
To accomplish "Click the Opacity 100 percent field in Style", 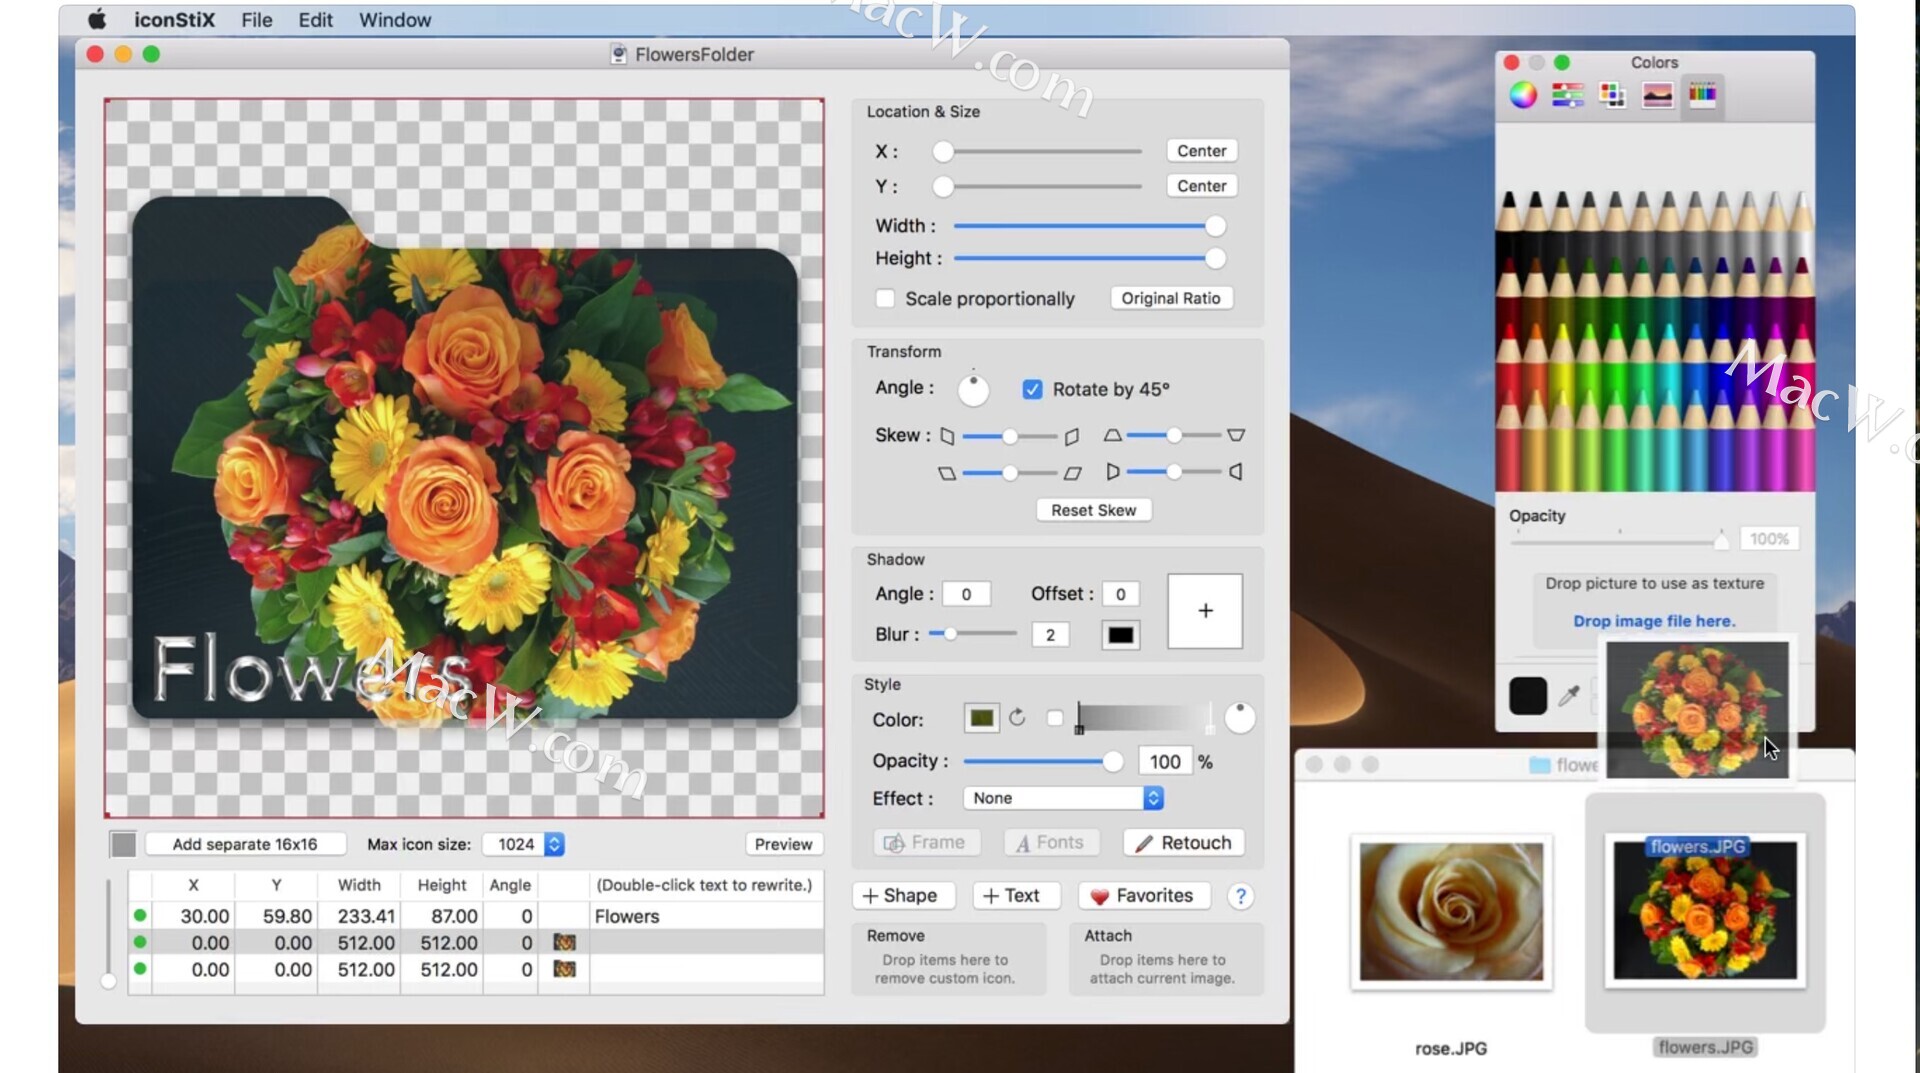I will coord(1165,762).
